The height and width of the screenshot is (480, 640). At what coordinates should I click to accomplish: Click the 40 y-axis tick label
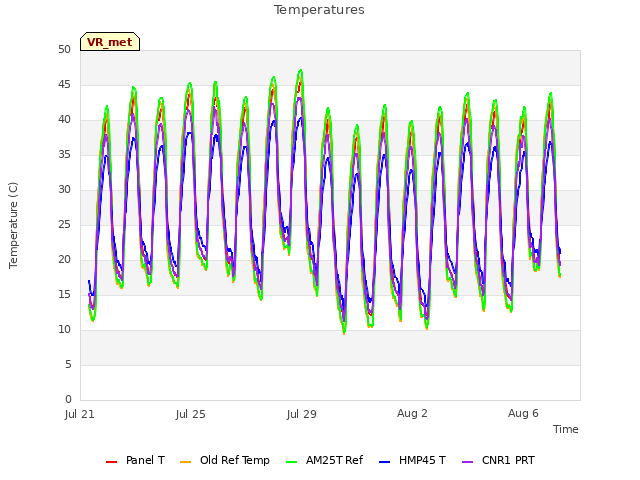click(x=64, y=120)
